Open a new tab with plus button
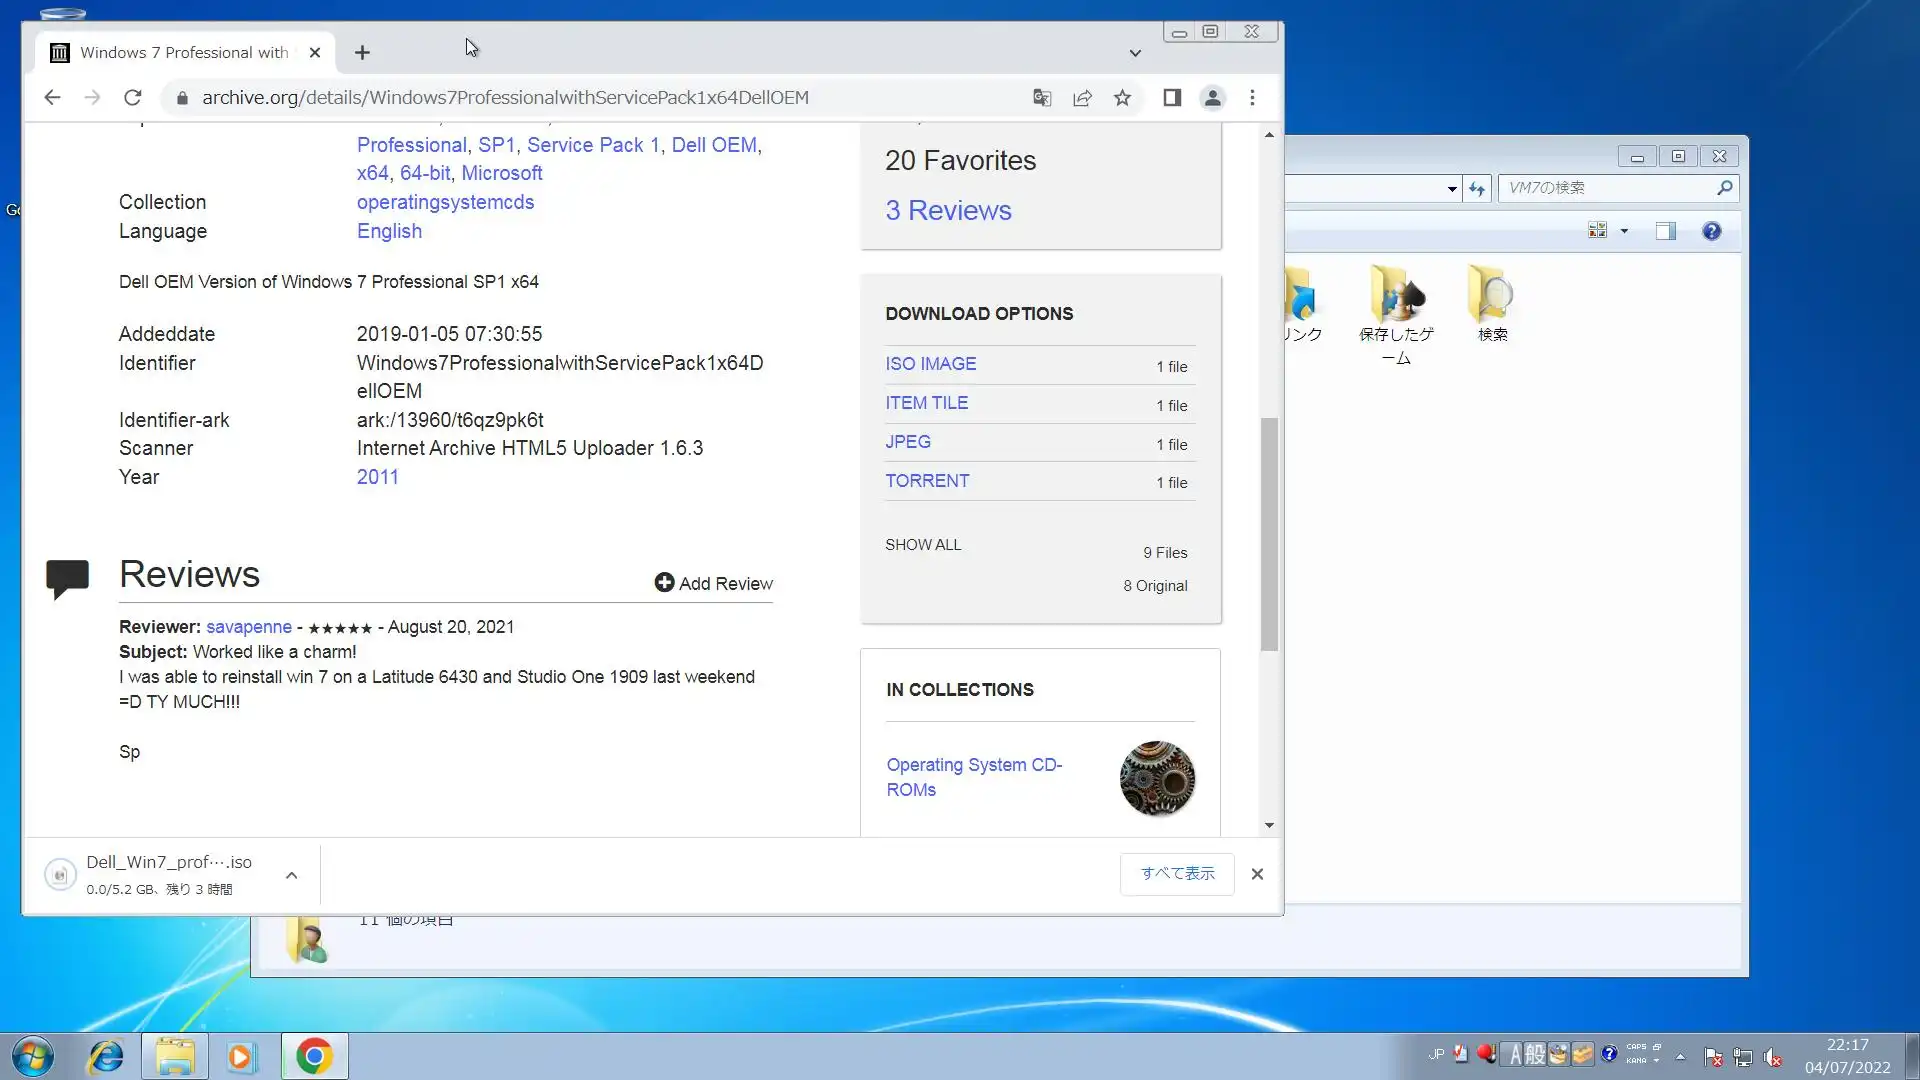This screenshot has width=1920, height=1080. (x=362, y=52)
